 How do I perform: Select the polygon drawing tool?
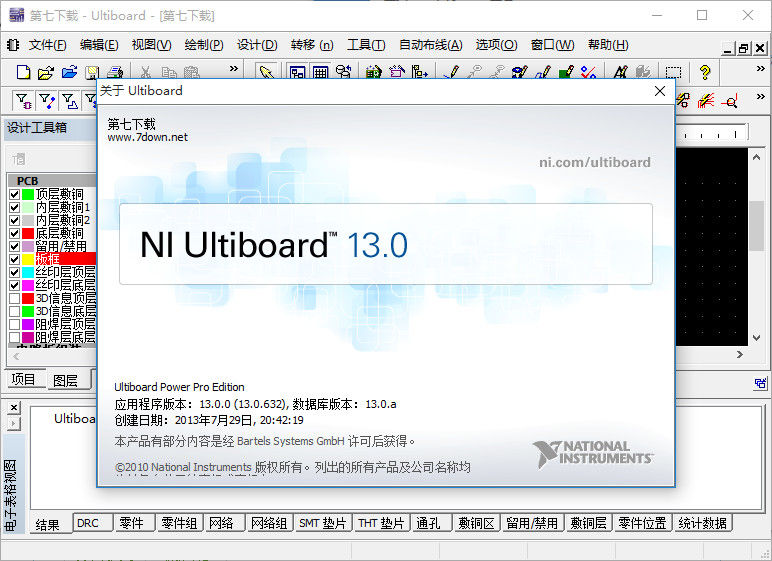click(543, 72)
